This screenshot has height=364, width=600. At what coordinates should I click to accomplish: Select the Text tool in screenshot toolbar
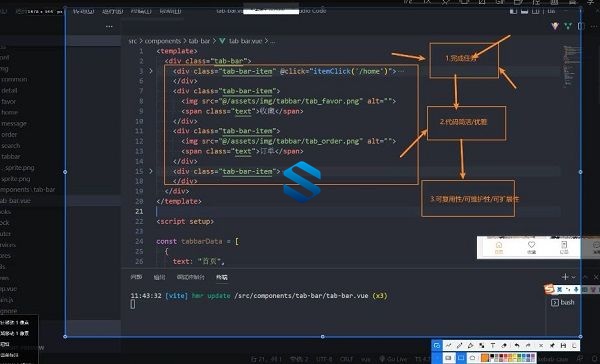[x=493, y=345]
